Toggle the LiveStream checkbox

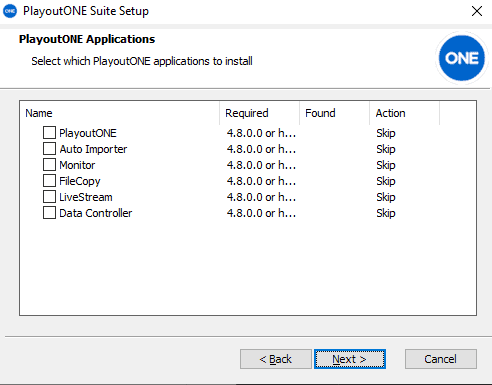[49, 197]
